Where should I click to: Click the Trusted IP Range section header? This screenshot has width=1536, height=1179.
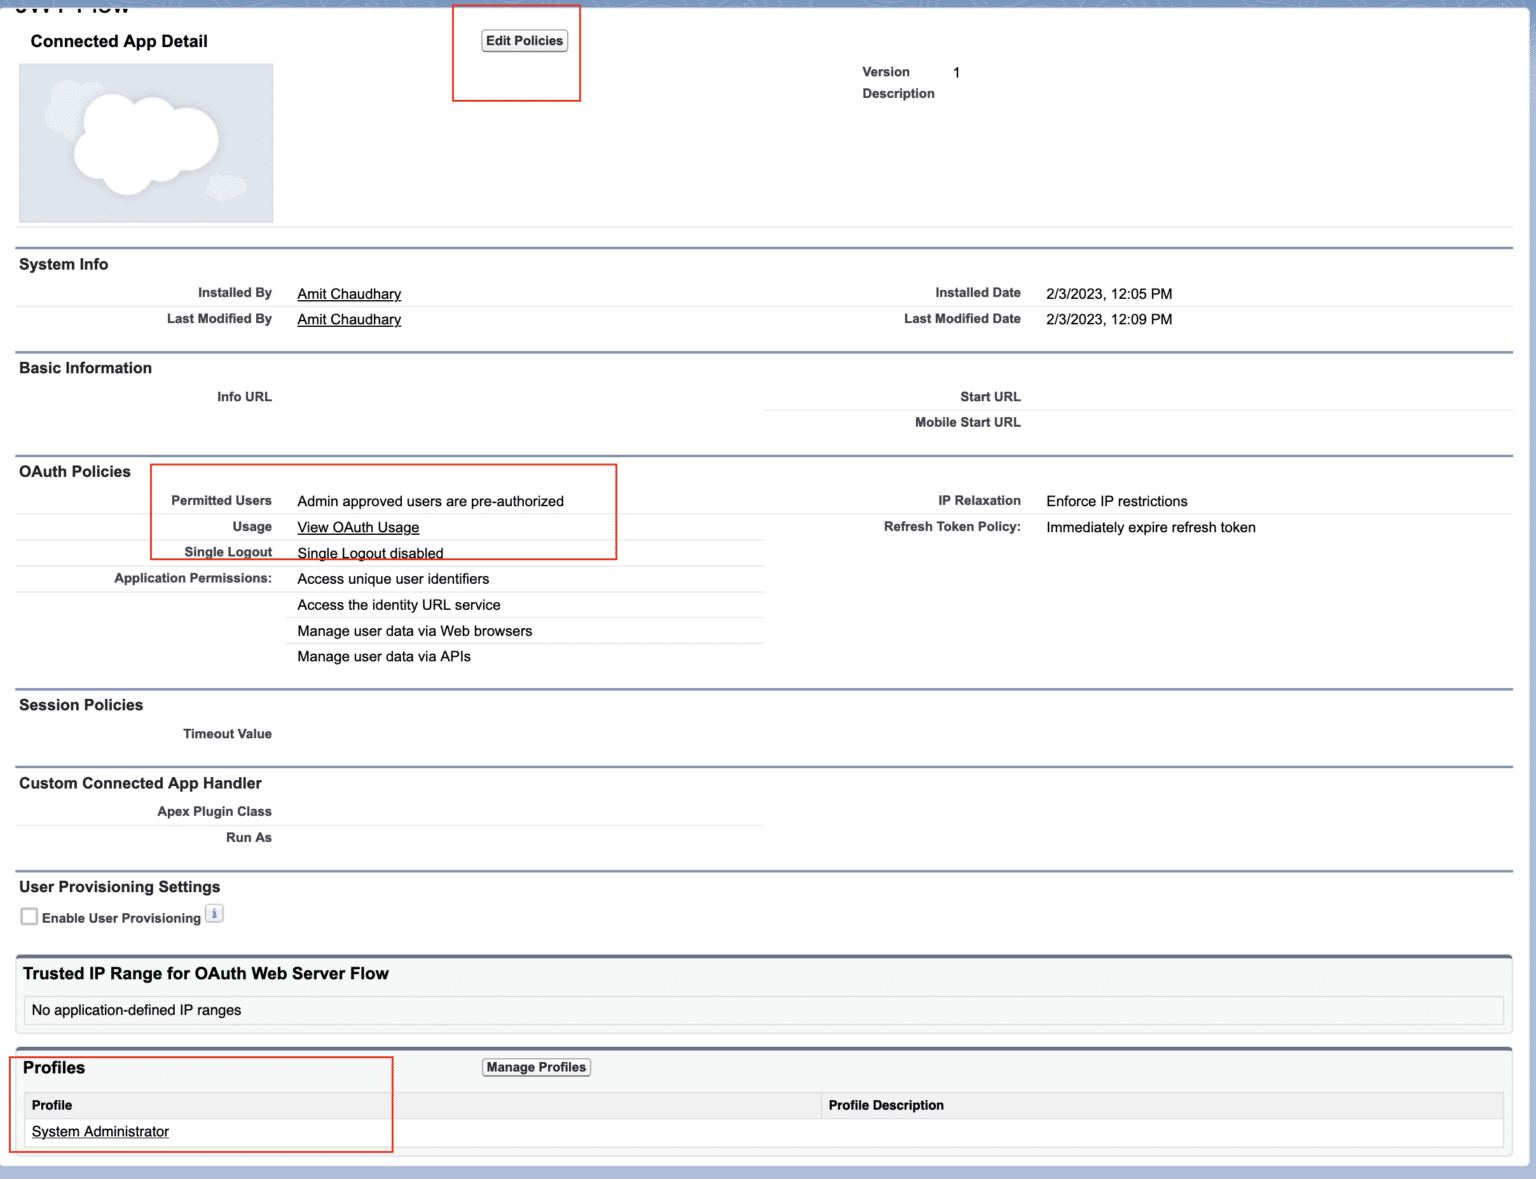coord(205,973)
